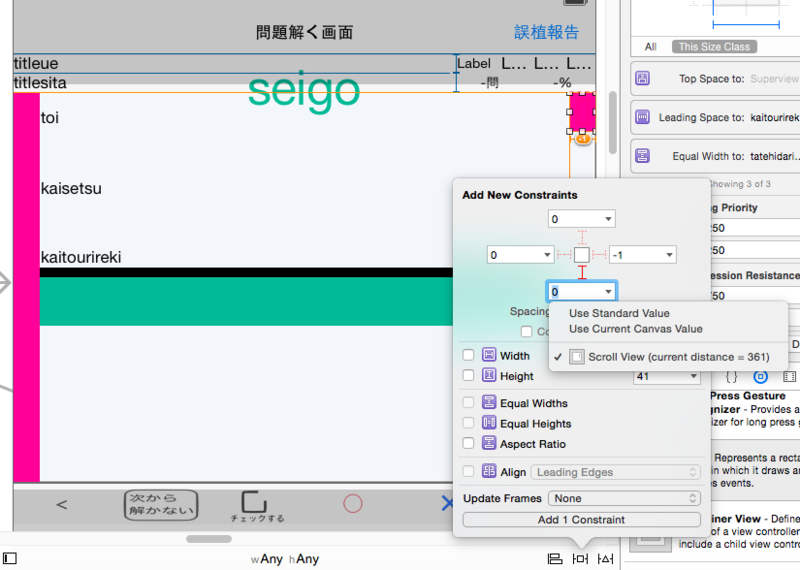Select the titleue label
The image size is (800, 570).
(36, 63)
